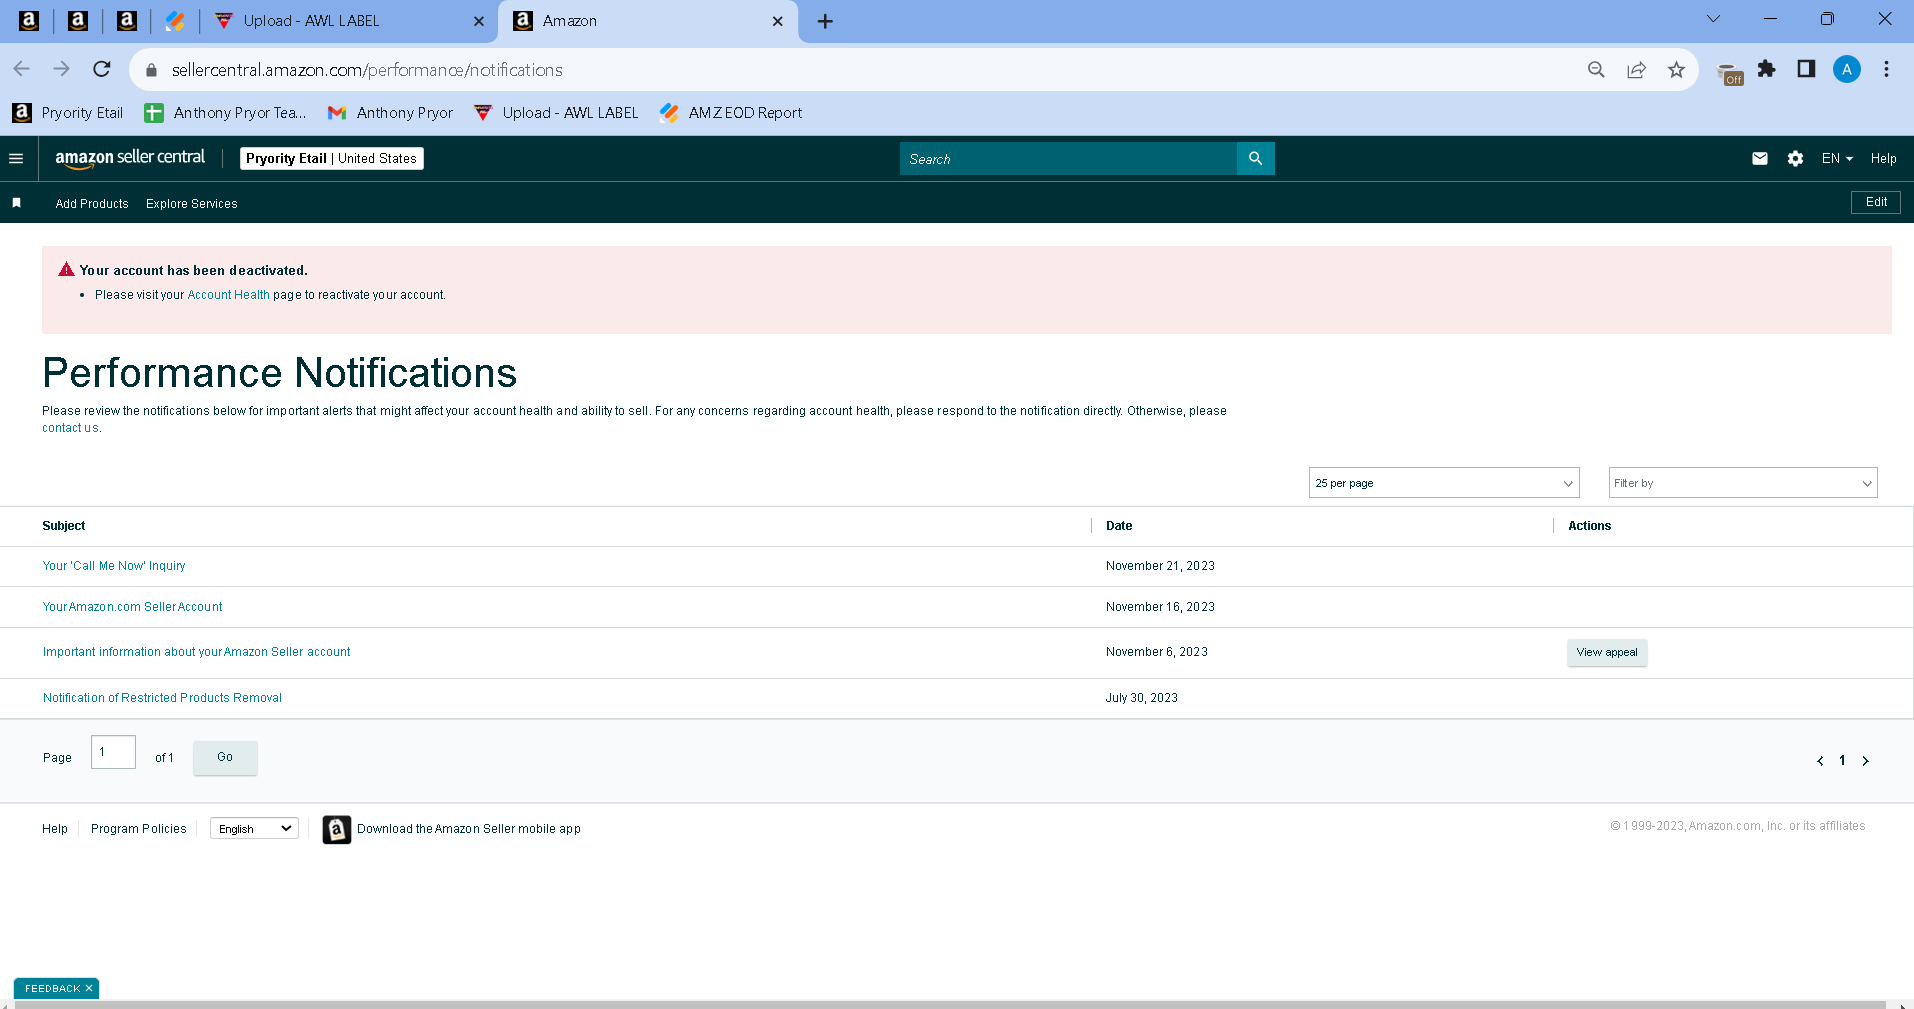The height and width of the screenshot is (1009, 1914).
Task: Select page 1 in the pagination
Action: pyautogui.click(x=1842, y=761)
